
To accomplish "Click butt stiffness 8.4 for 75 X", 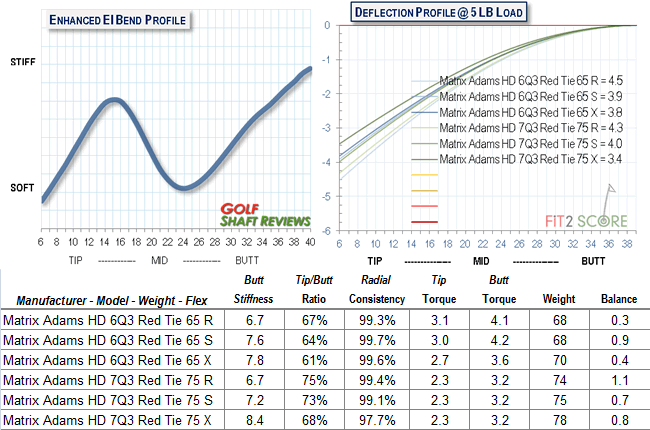I will (255, 420).
